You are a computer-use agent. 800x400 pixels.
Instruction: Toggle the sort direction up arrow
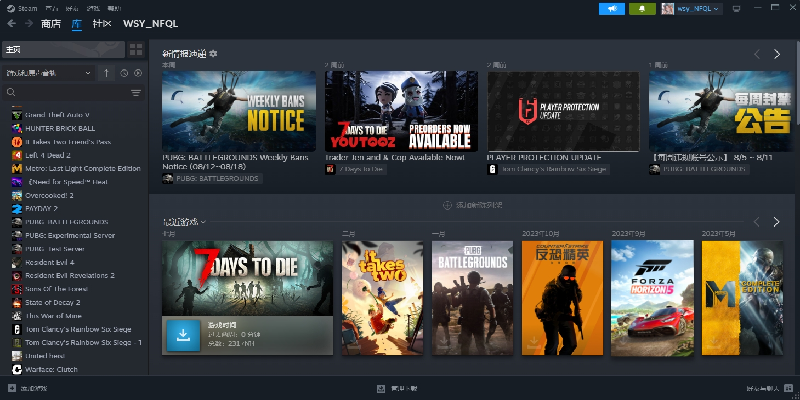(x=106, y=73)
